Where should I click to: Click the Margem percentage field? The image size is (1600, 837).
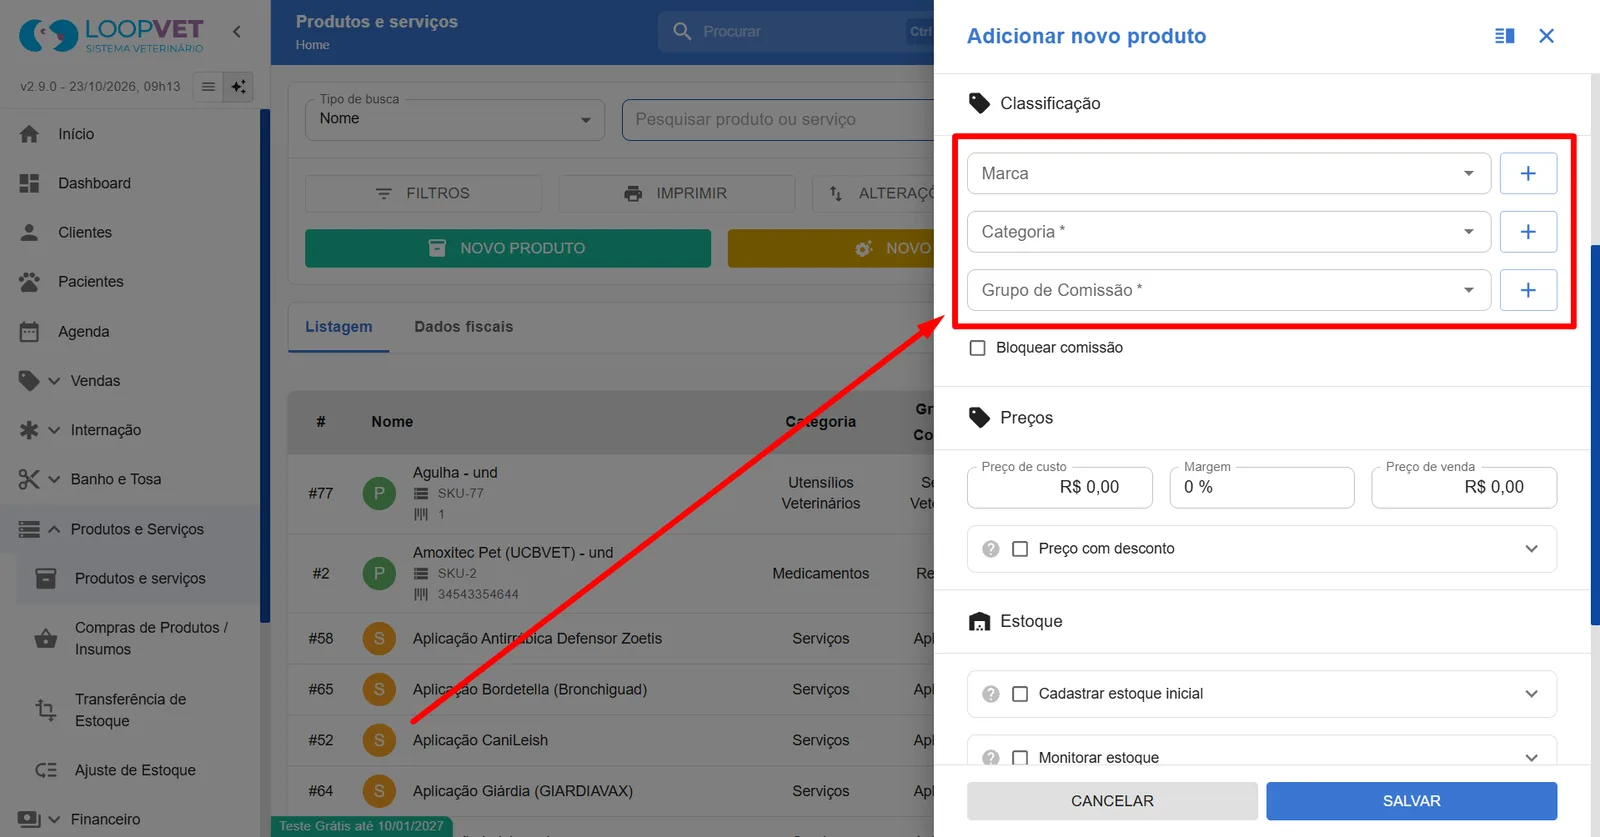(1262, 487)
